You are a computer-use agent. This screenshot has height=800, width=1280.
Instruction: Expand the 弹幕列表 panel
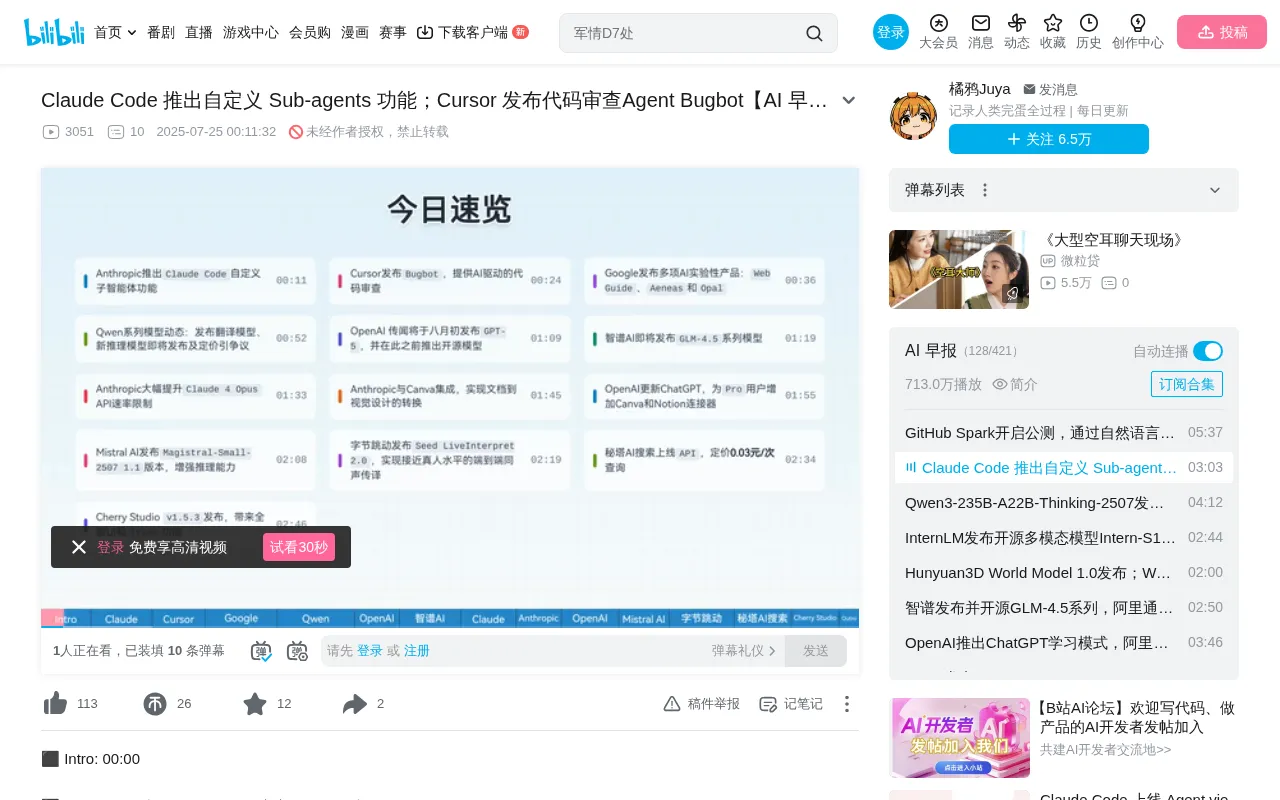click(x=1215, y=190)
